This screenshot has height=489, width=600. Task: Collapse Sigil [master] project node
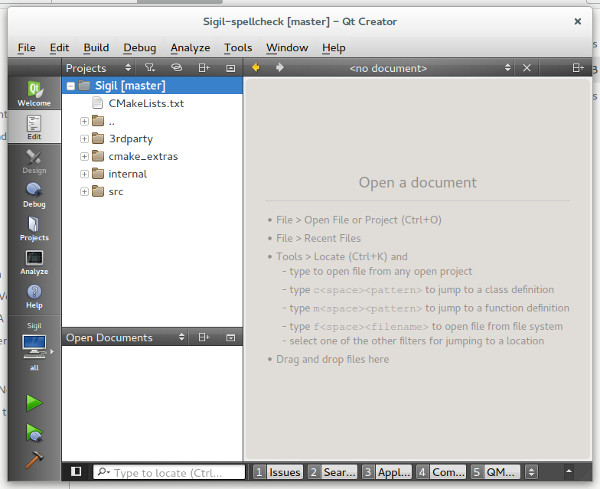click(71, 86)
